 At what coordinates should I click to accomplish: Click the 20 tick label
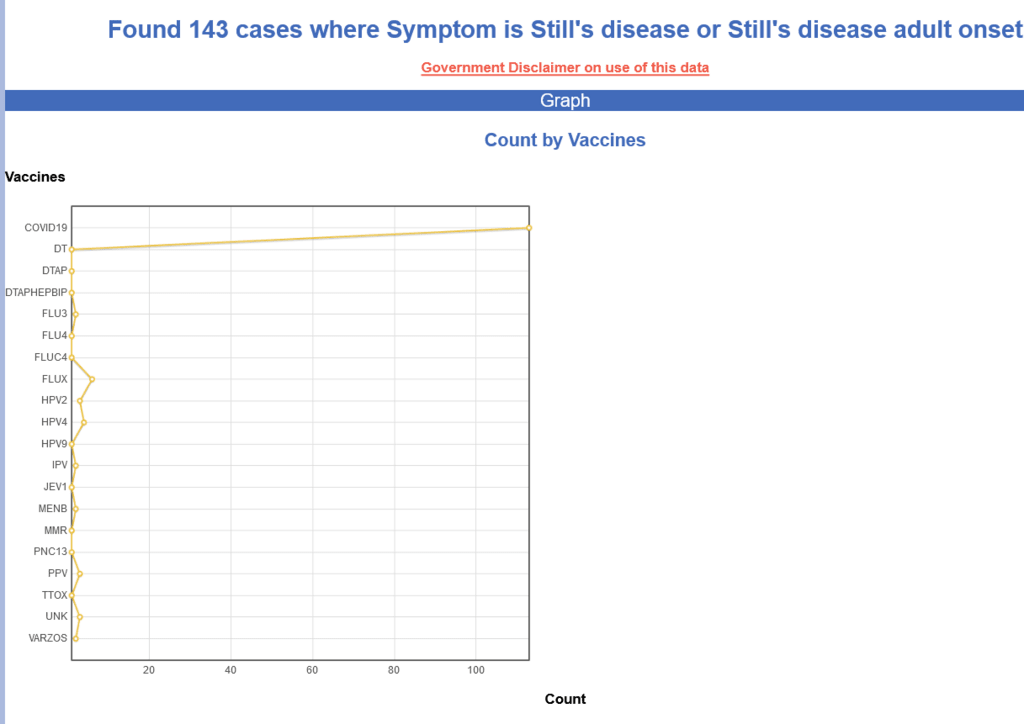(x=149, y=670)
